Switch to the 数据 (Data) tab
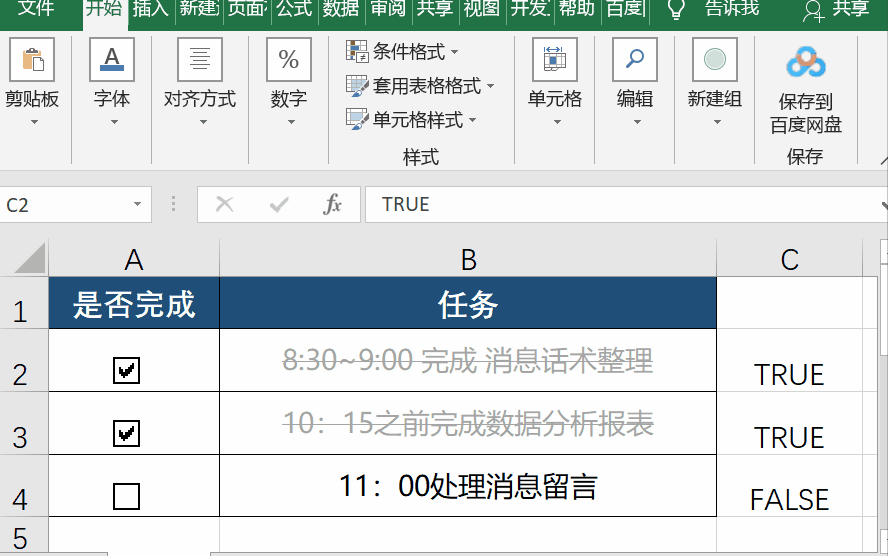This screenshot has height=556, width=888. 341,8
